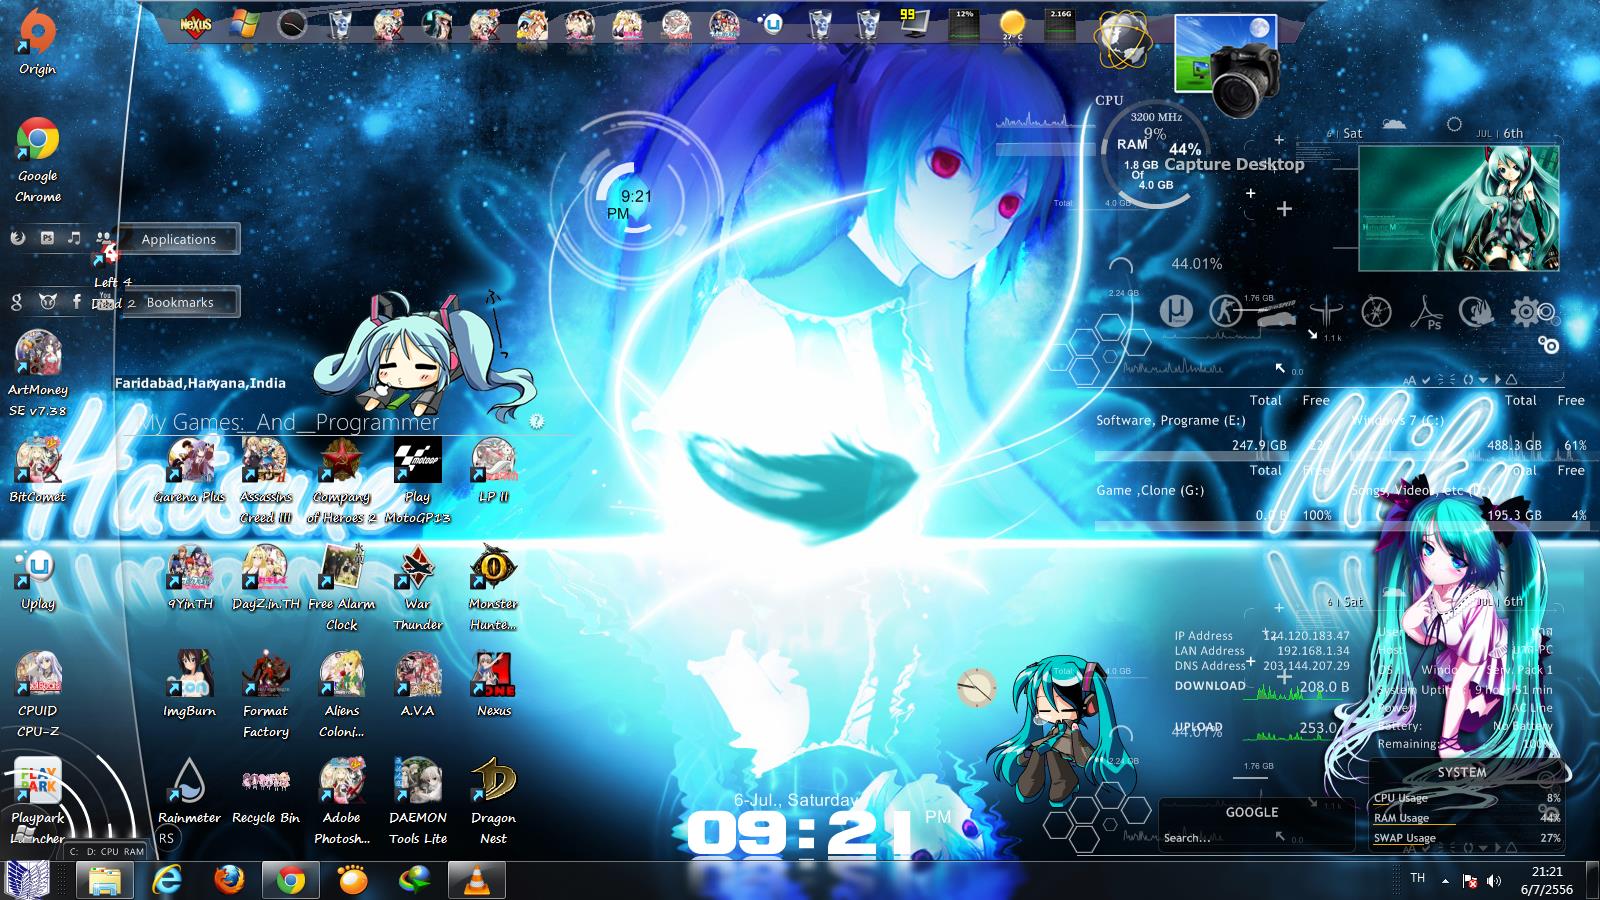Viewport: 1600px width, 900px height.
Task: Open the DAEMON Tools Lite shortcut
Action: (x=417, y=802)
